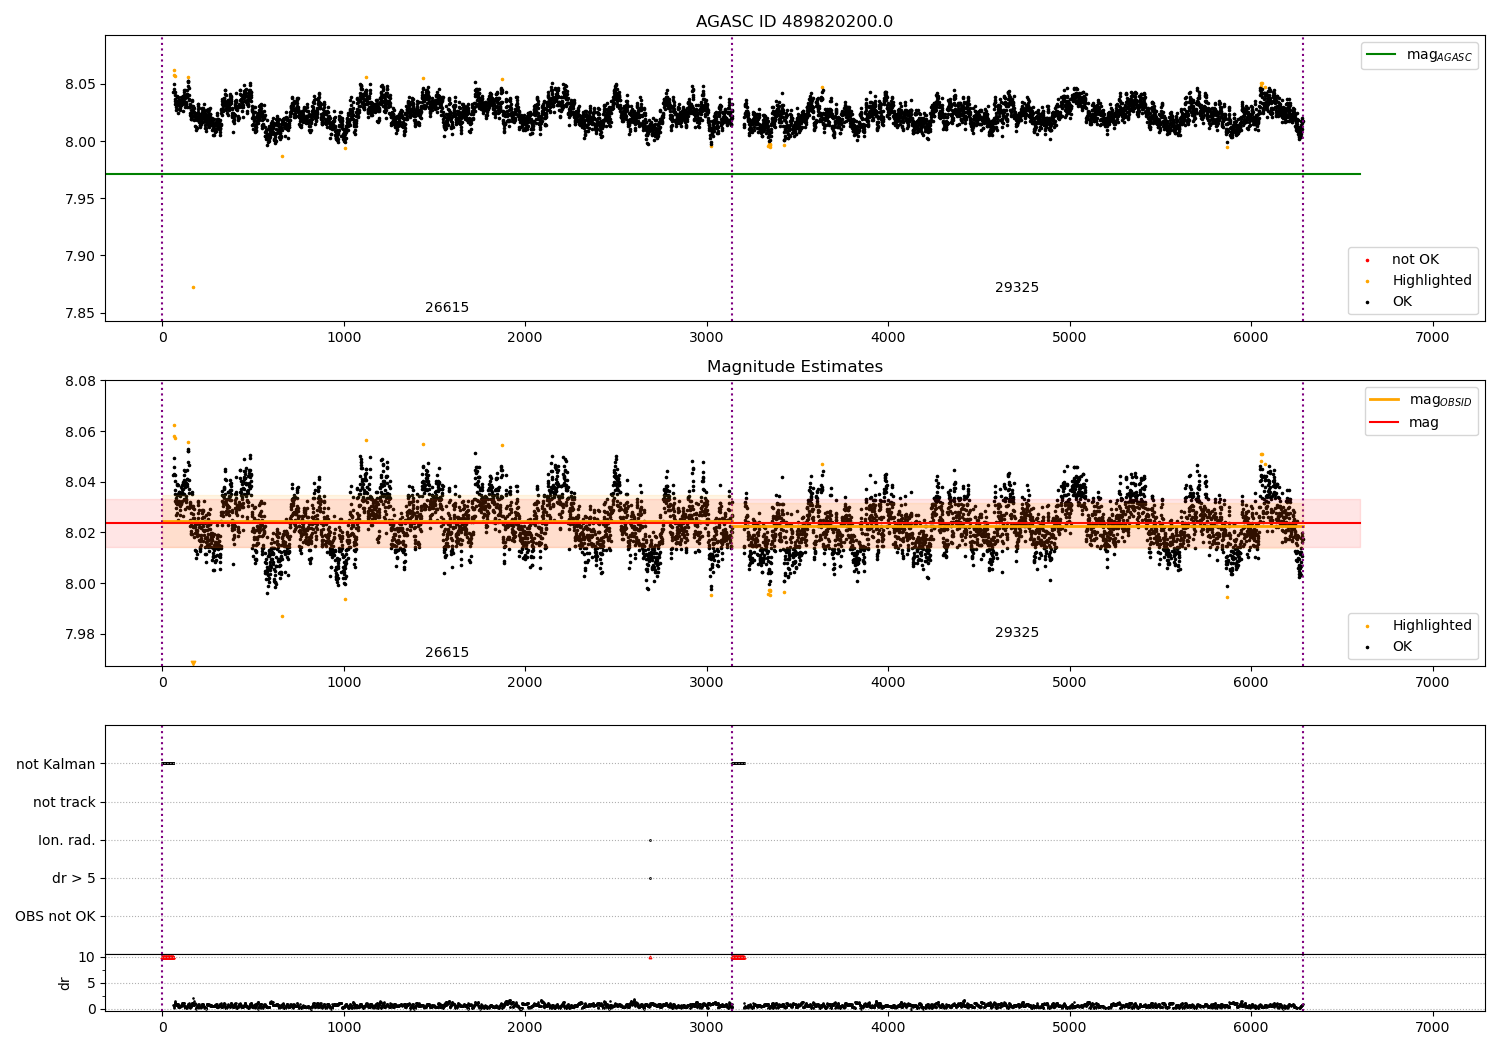Click 'OK' legend entry in Magnitude Estimates plot
This screenshot has width=1500, height=1050.
coord(1402,647)
